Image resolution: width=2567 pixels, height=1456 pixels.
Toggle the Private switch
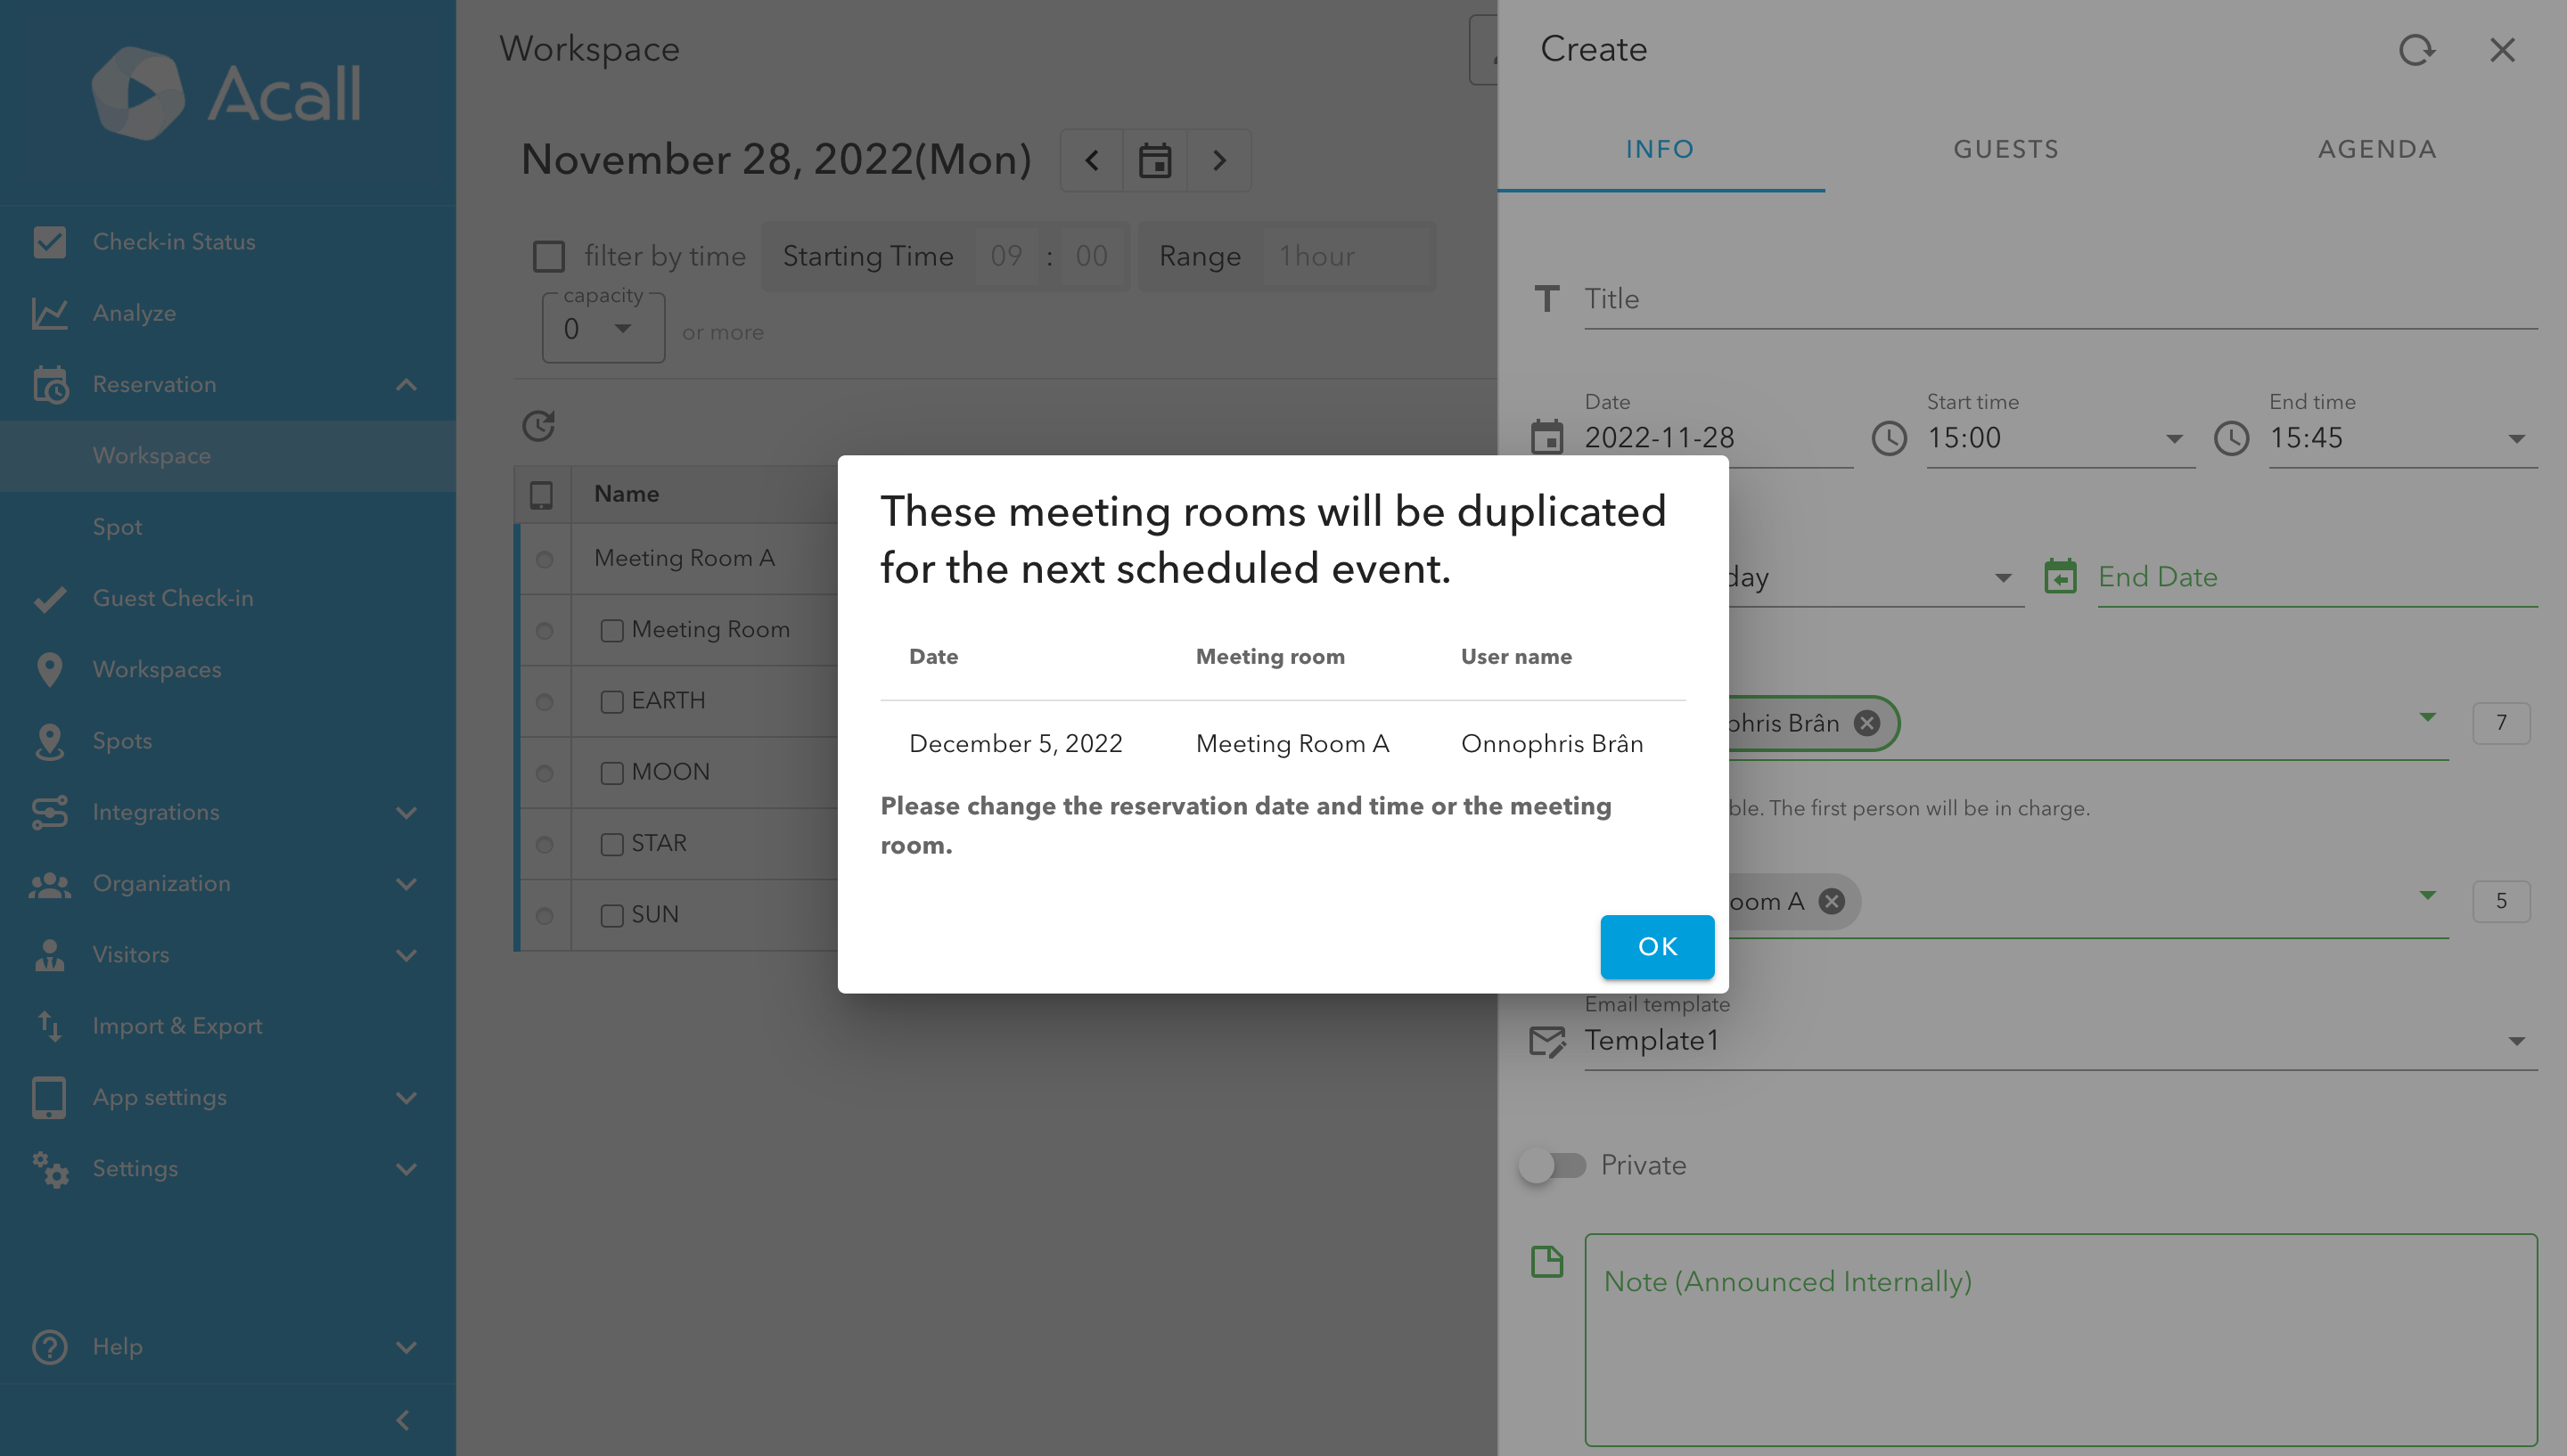point(1551,1165)
